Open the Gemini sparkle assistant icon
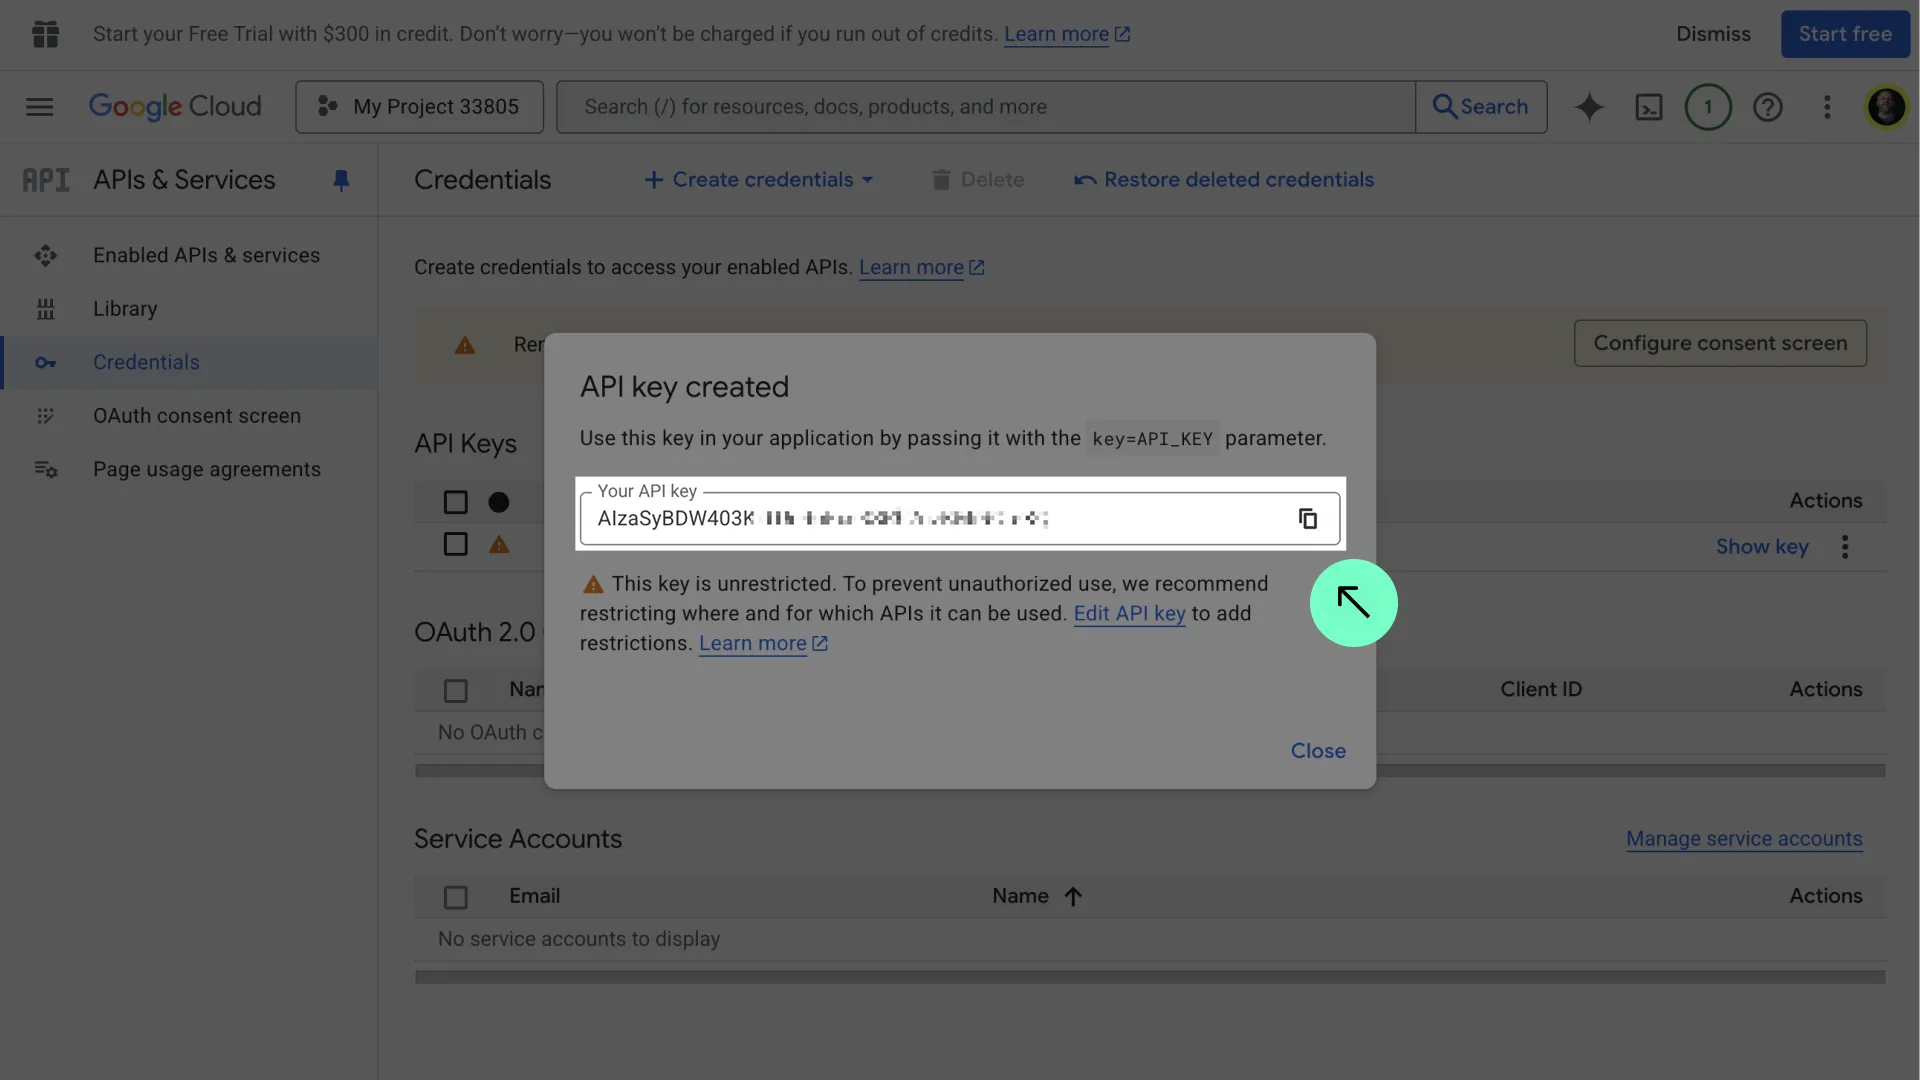This screenshot has height=1080, width=1920. coord(1589,107)
